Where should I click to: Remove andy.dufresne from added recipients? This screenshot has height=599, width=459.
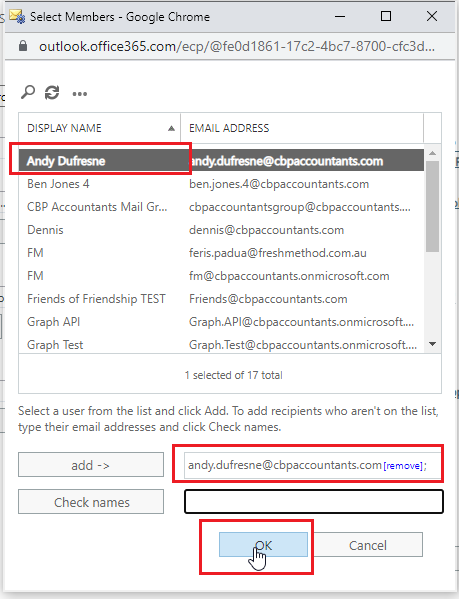tap(403, 466)
